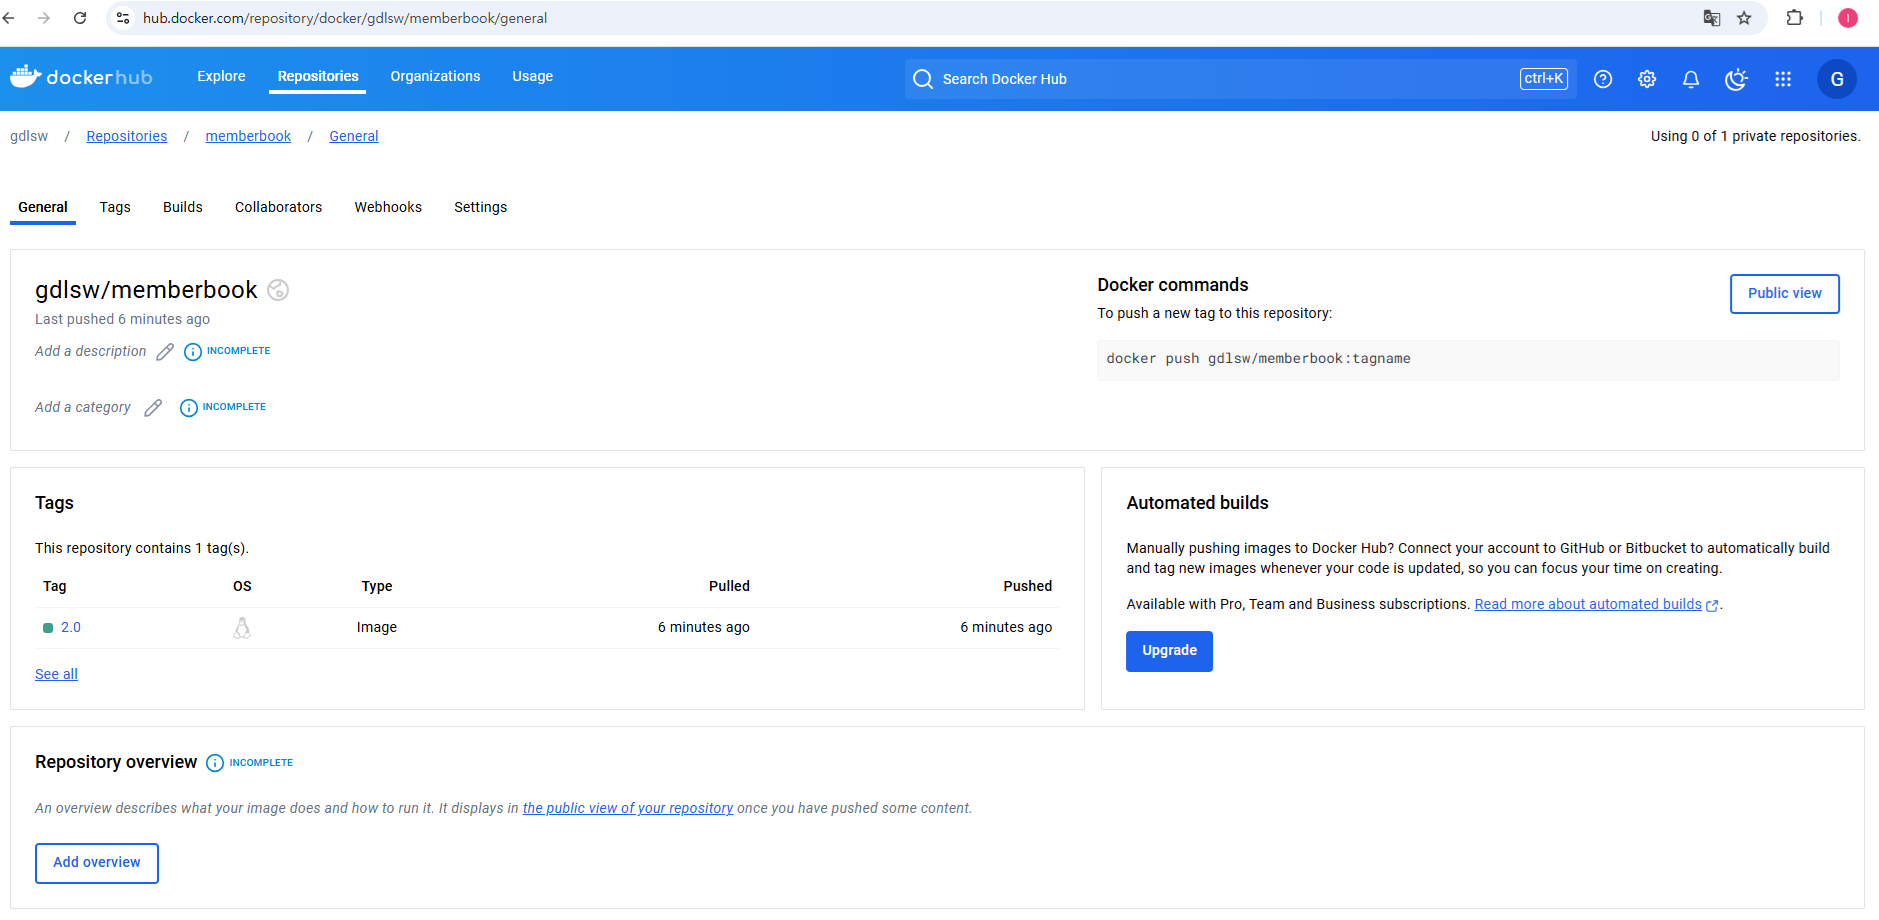Viewport: 1879px width, 920px height.
Task: Open the notifications bell icon
Action: 1691,79
